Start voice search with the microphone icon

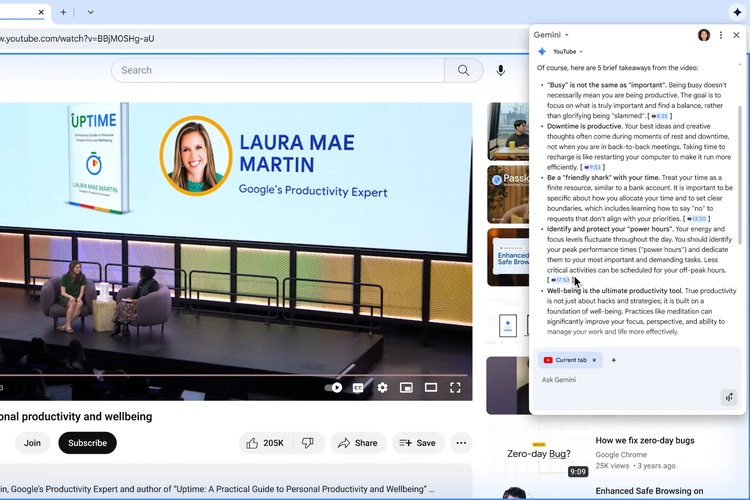[500, 70]
